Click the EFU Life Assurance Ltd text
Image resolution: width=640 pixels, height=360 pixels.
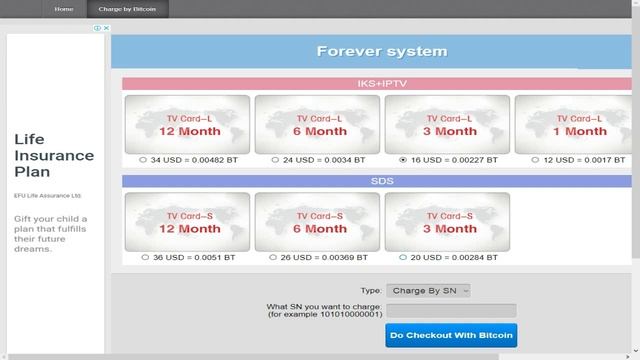(47, 196)
